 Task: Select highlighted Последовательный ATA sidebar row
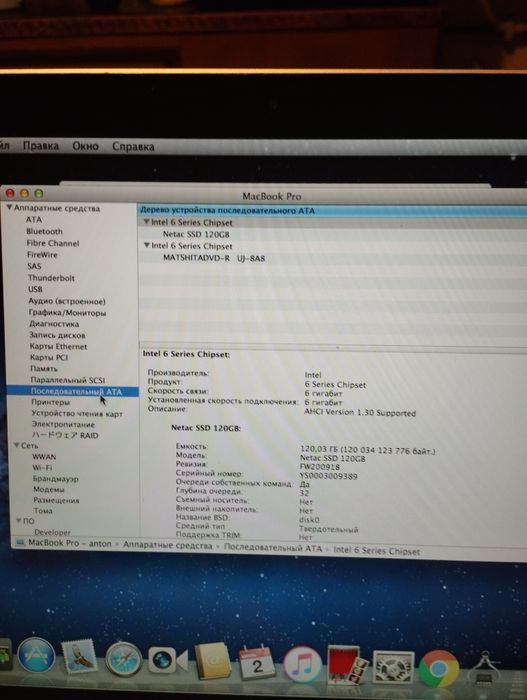pyautogui.click(x=72, y=392)
